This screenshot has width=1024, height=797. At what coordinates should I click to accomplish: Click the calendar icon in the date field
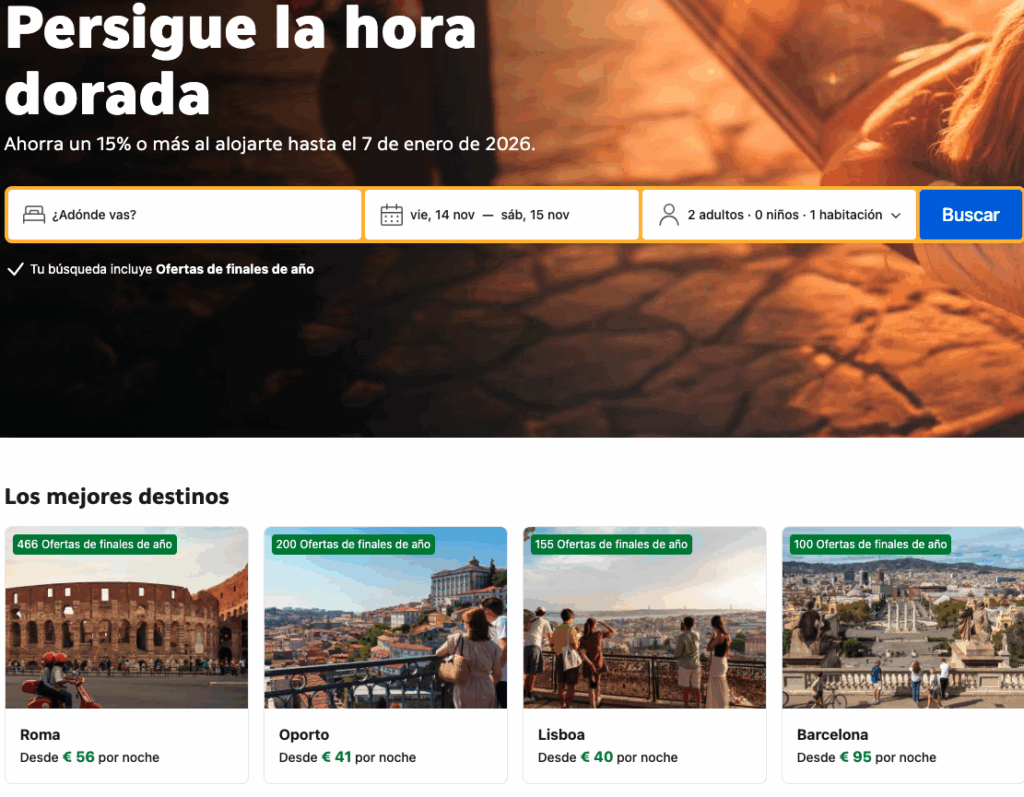click(x=391, y=215)
